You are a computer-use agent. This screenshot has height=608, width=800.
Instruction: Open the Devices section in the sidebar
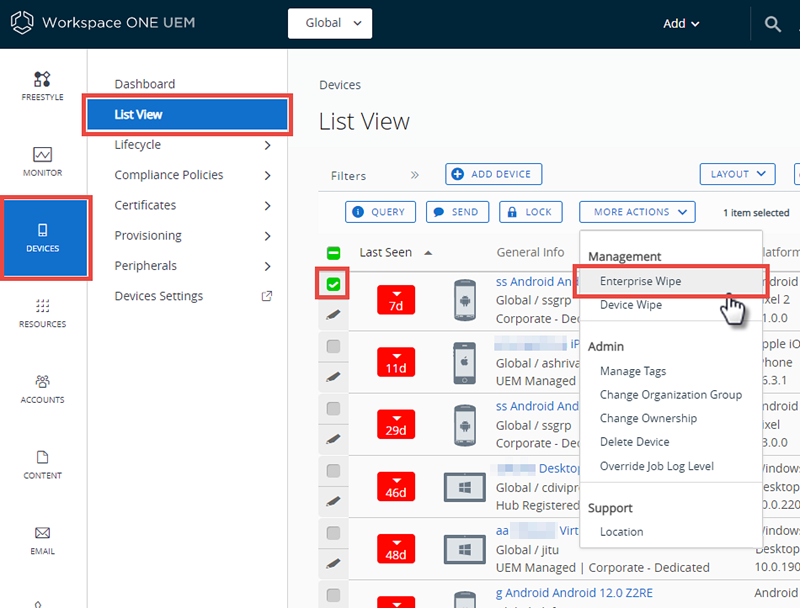coord(45,238)
